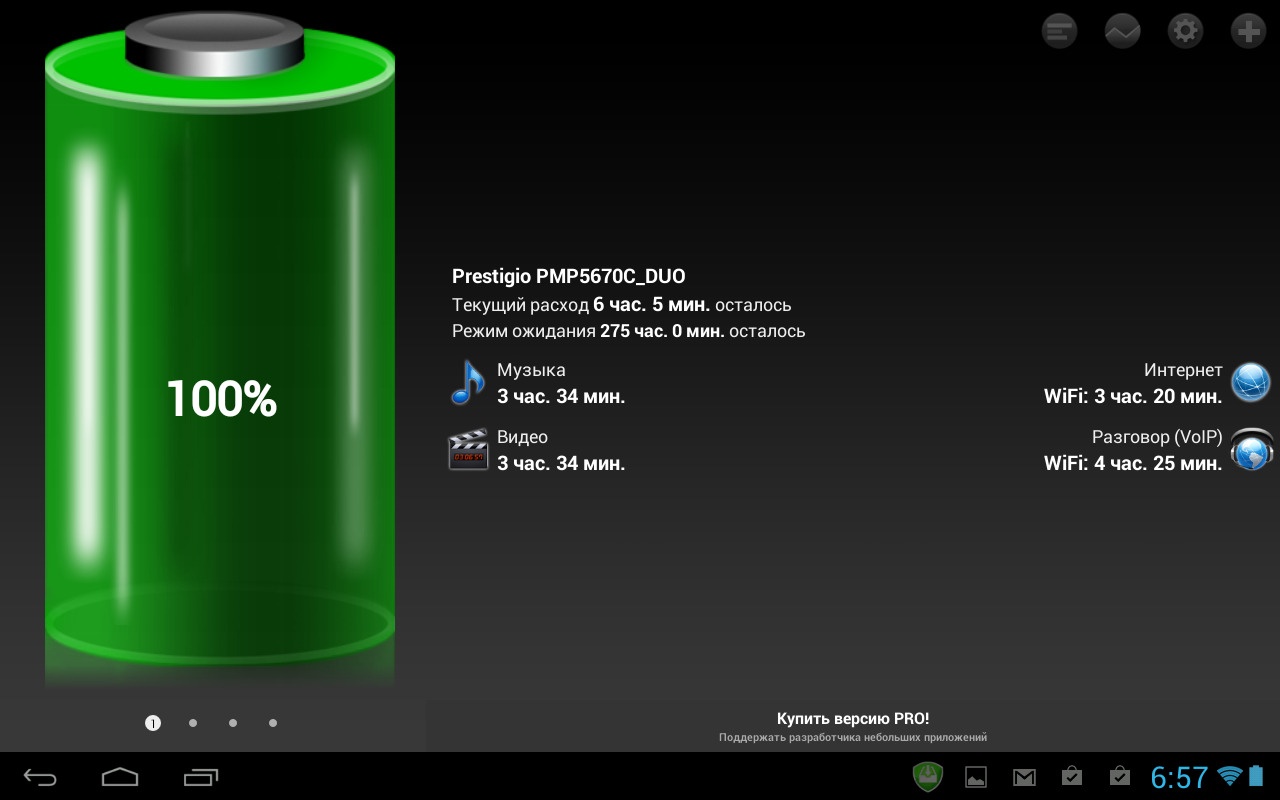Tap the plus icon in top bar
Image resolution: width=1280 pixels, height=800 pixels.
1248,31
